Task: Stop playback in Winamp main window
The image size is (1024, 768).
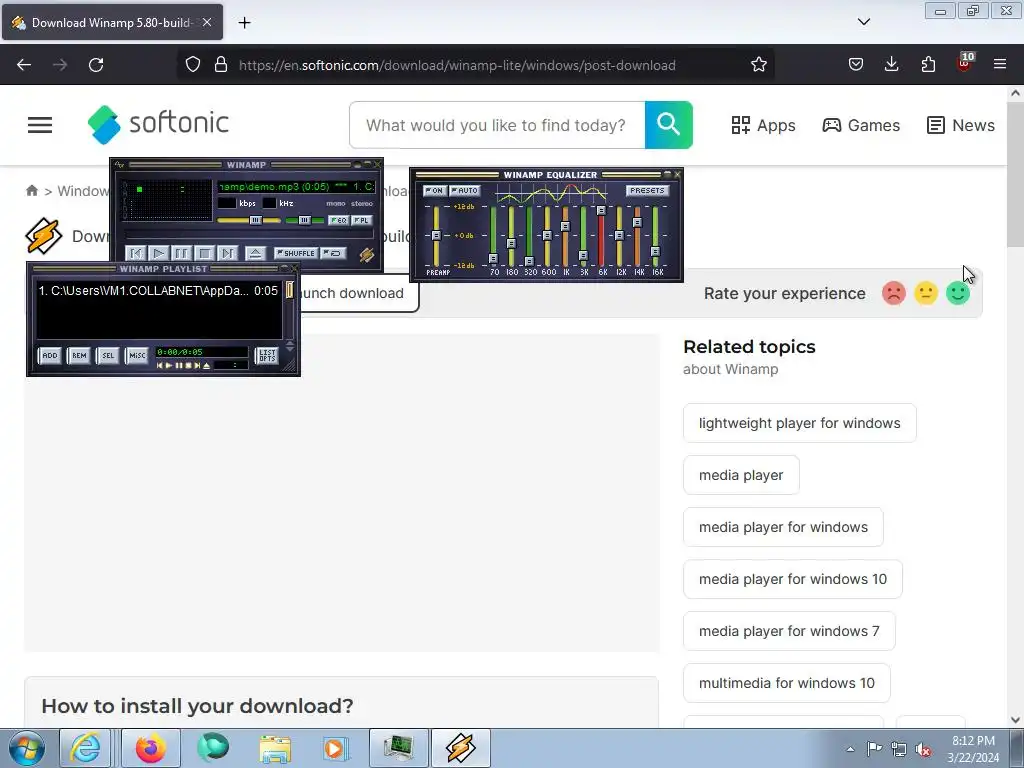Action: click(204, 253)
